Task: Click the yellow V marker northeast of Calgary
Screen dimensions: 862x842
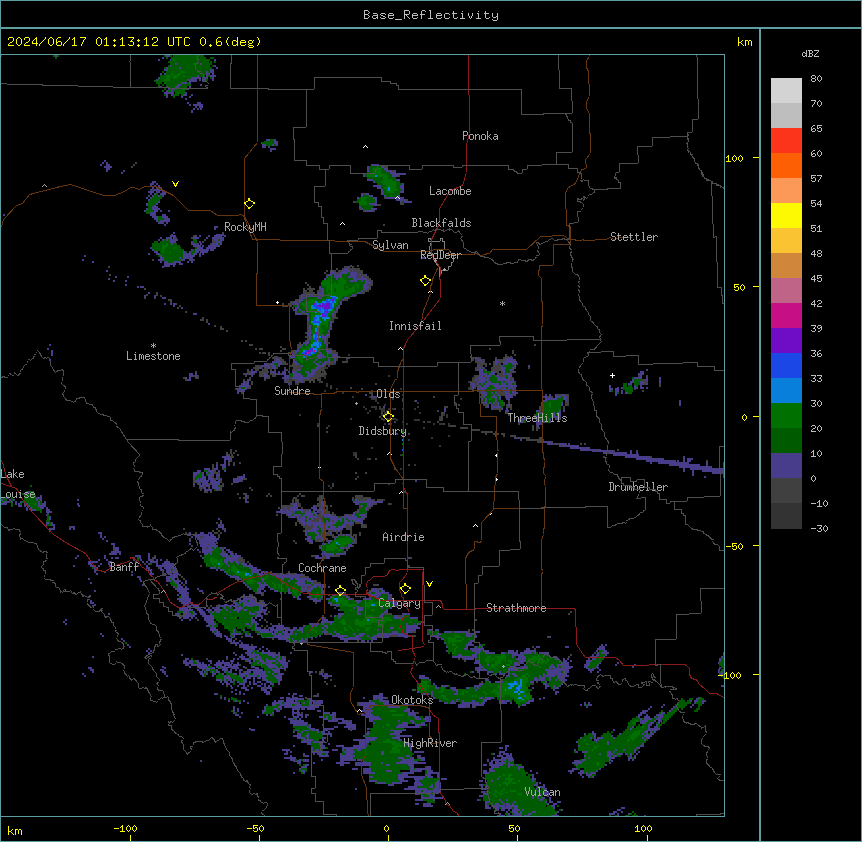Action: [x=429, y=584]
